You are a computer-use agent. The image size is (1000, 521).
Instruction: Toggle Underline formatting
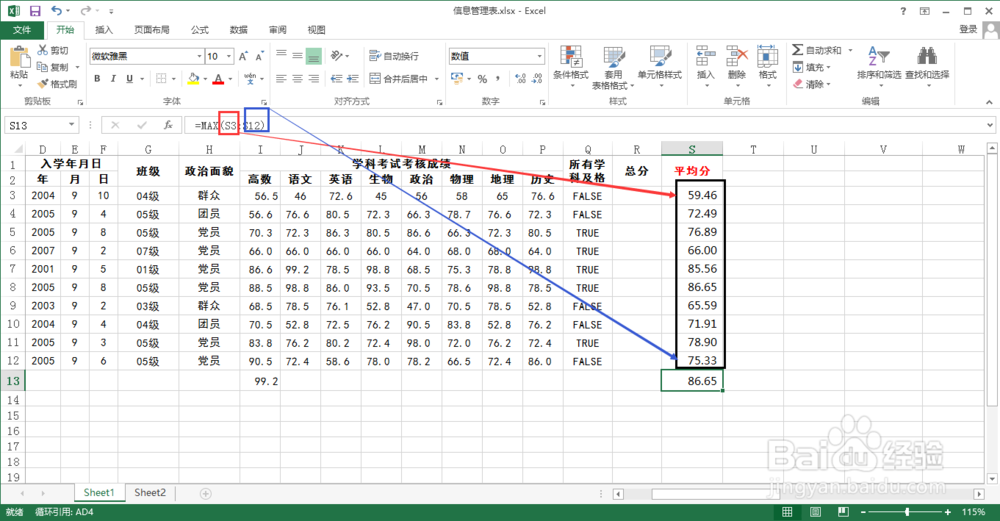(x=129, y=78)
